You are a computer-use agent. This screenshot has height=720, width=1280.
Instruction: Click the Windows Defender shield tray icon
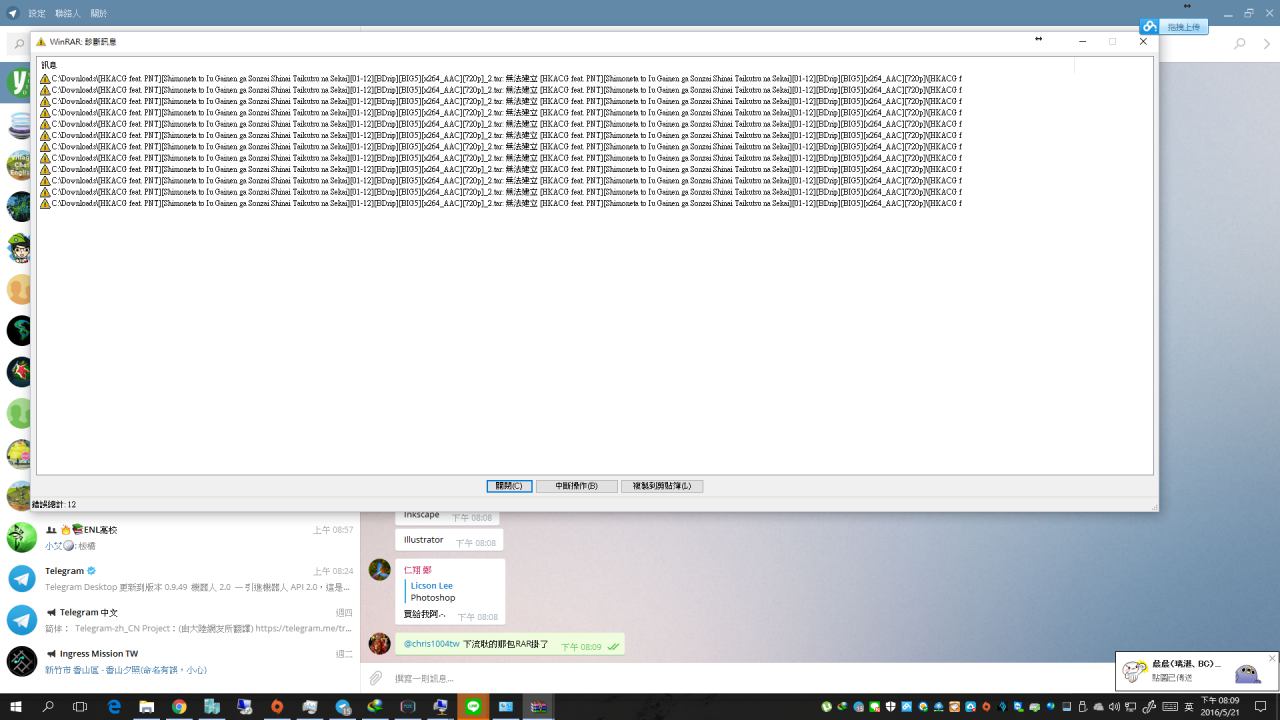point(890,707)
